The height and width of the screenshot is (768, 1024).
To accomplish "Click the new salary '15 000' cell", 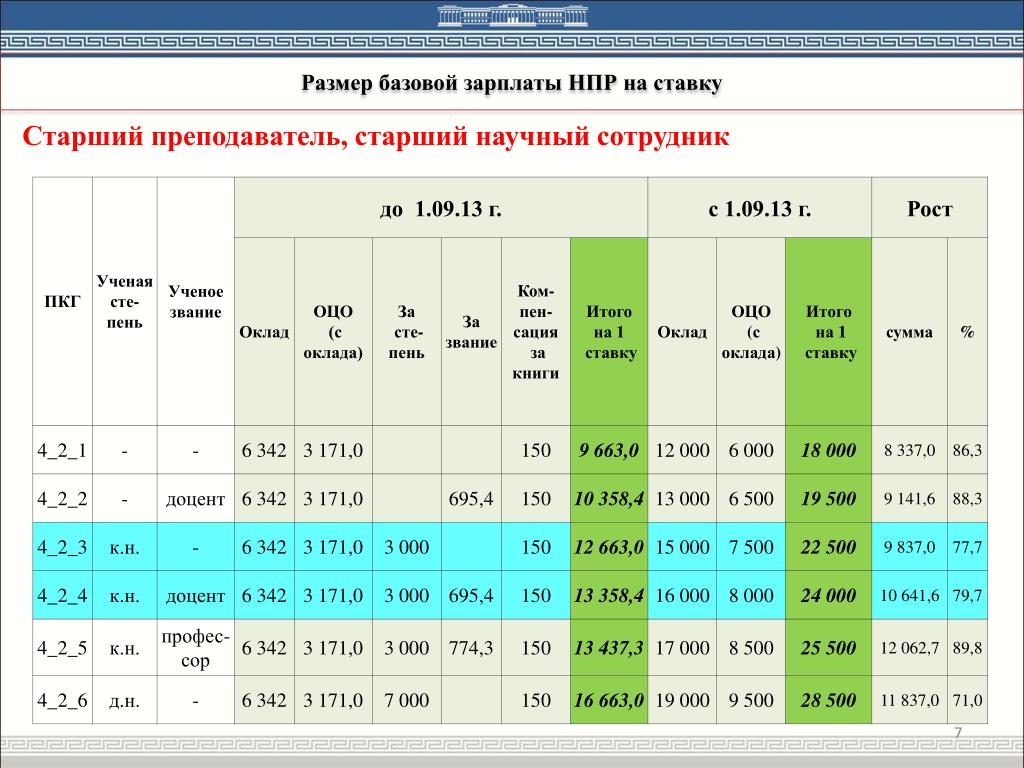I will (x=682, y=547).
